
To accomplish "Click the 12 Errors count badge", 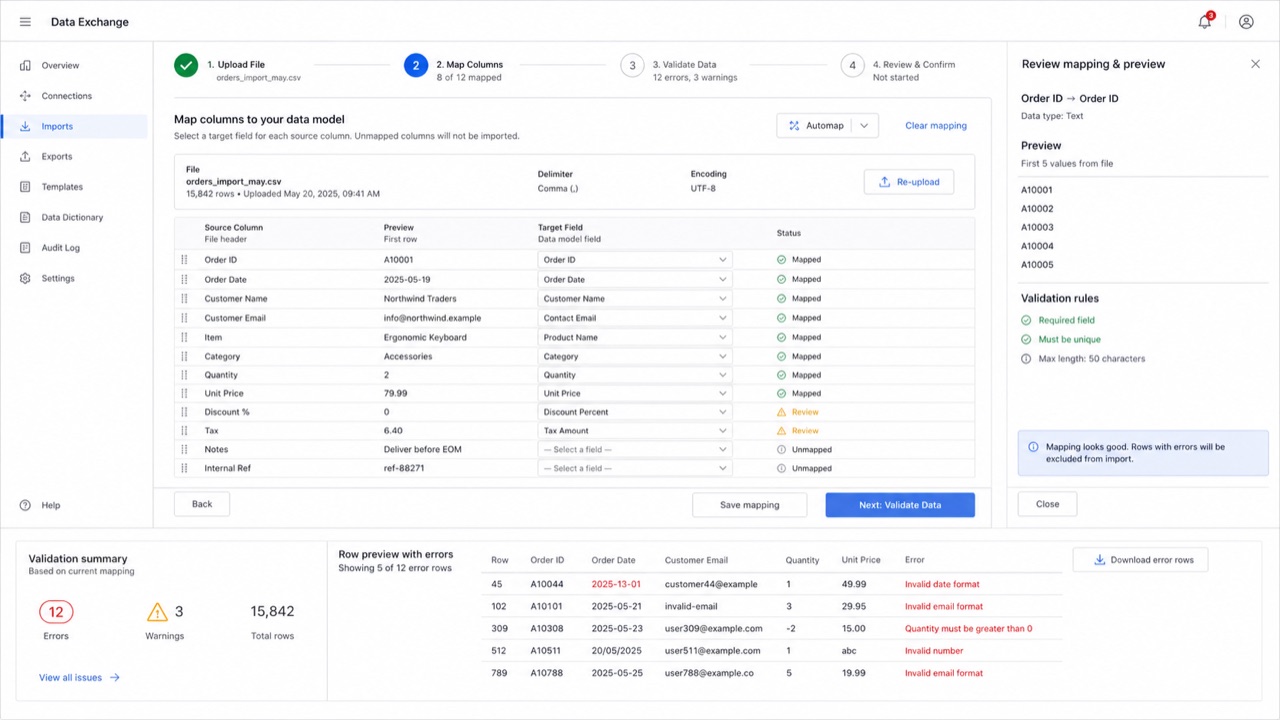I will coord(56,612).
